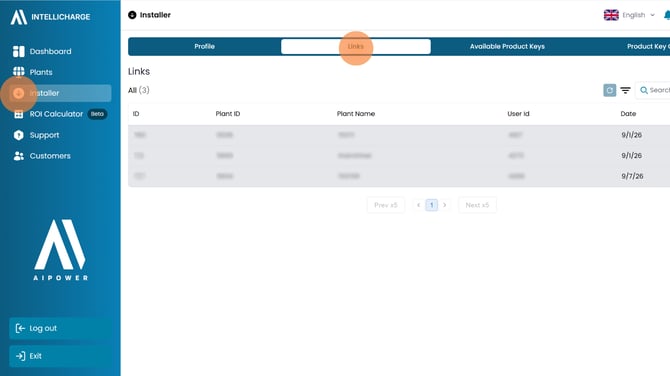Select the first row dated 9/1/26

pos(399,135)
